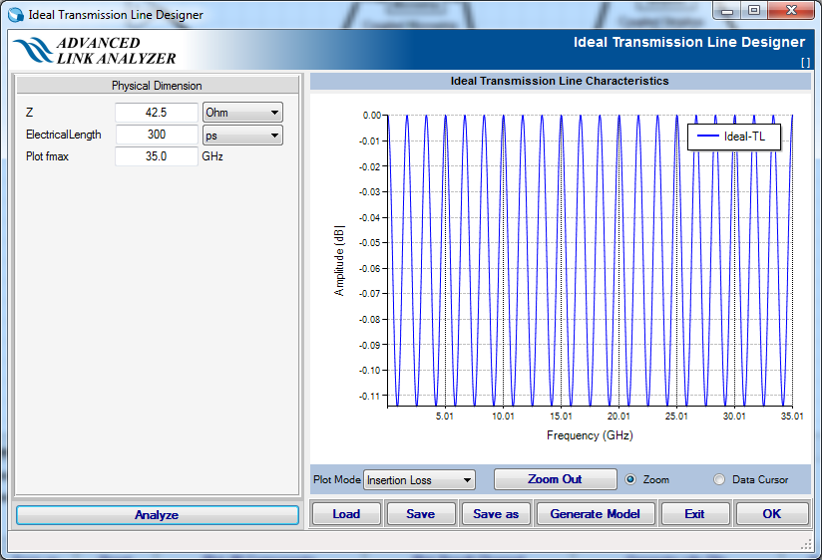822x560 pixels.
Task: Click the Z impedance input field
Action: 156,112
